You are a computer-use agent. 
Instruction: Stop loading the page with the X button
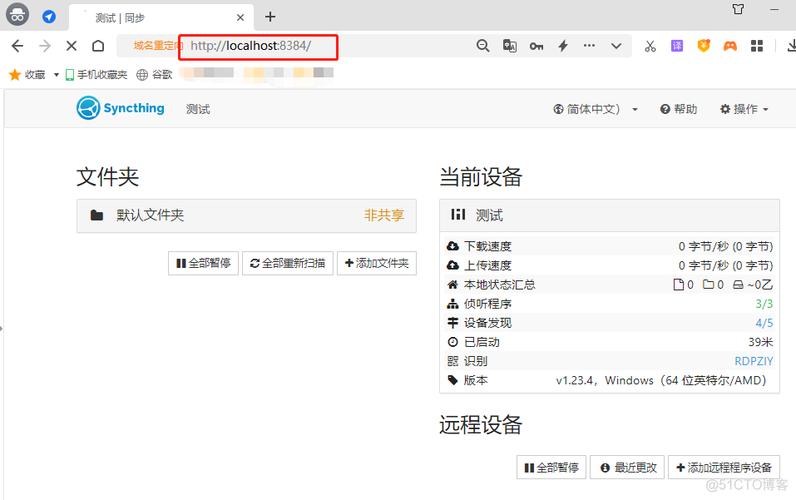[x=71, y=46]
